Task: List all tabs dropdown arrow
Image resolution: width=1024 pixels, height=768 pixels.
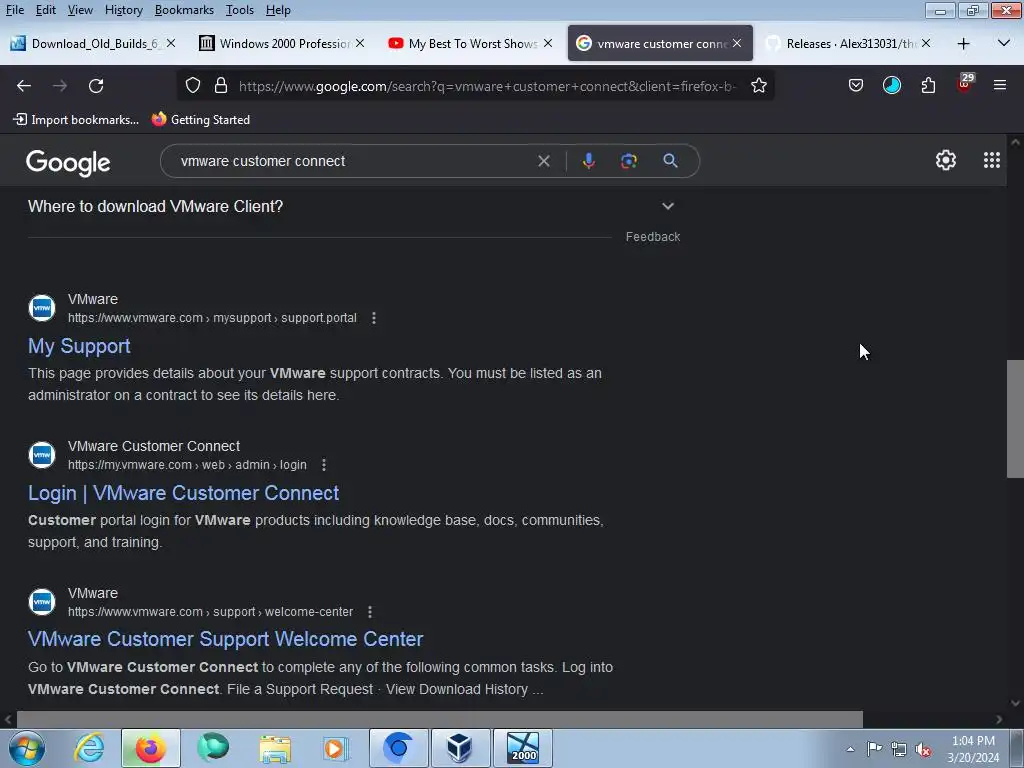Action: click(1004, 44)
